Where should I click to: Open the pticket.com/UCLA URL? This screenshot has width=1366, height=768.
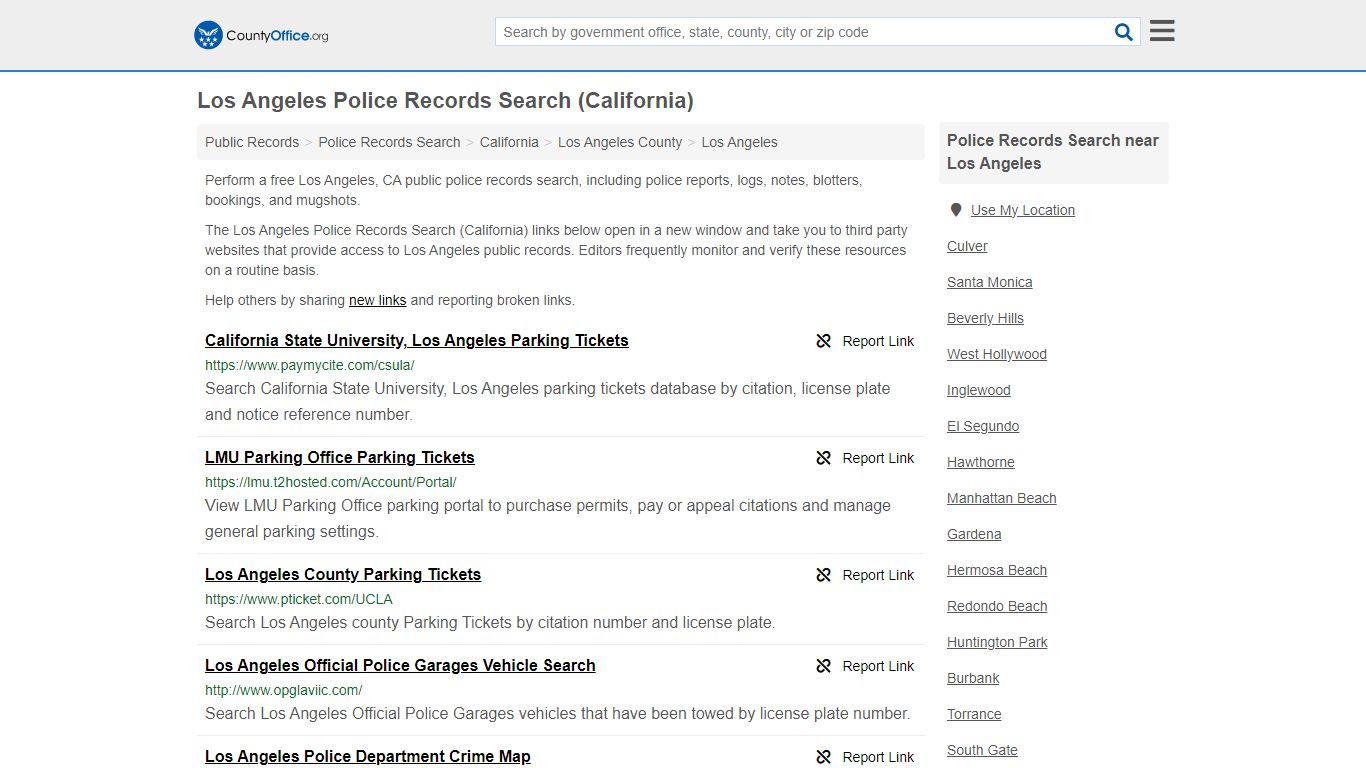299,599
